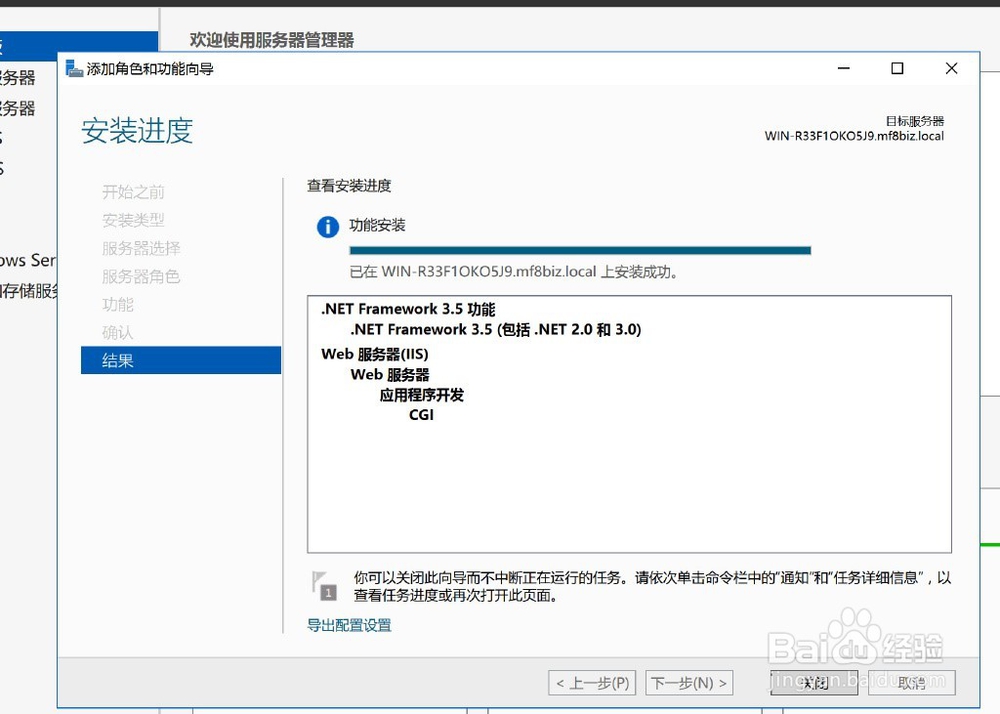Click the wizard icon on the title bar
Image resolution: width=1000 pixels, height=714 pixels.
click(x=74, y=68)
